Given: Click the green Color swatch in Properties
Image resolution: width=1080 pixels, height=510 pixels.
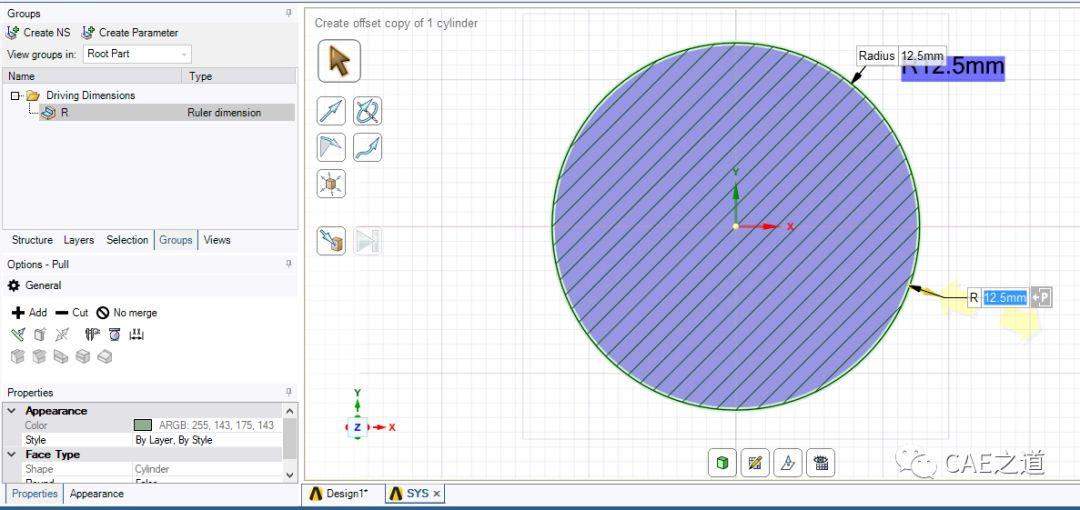Looking at the screenshot, I should (x=143, y=425).
